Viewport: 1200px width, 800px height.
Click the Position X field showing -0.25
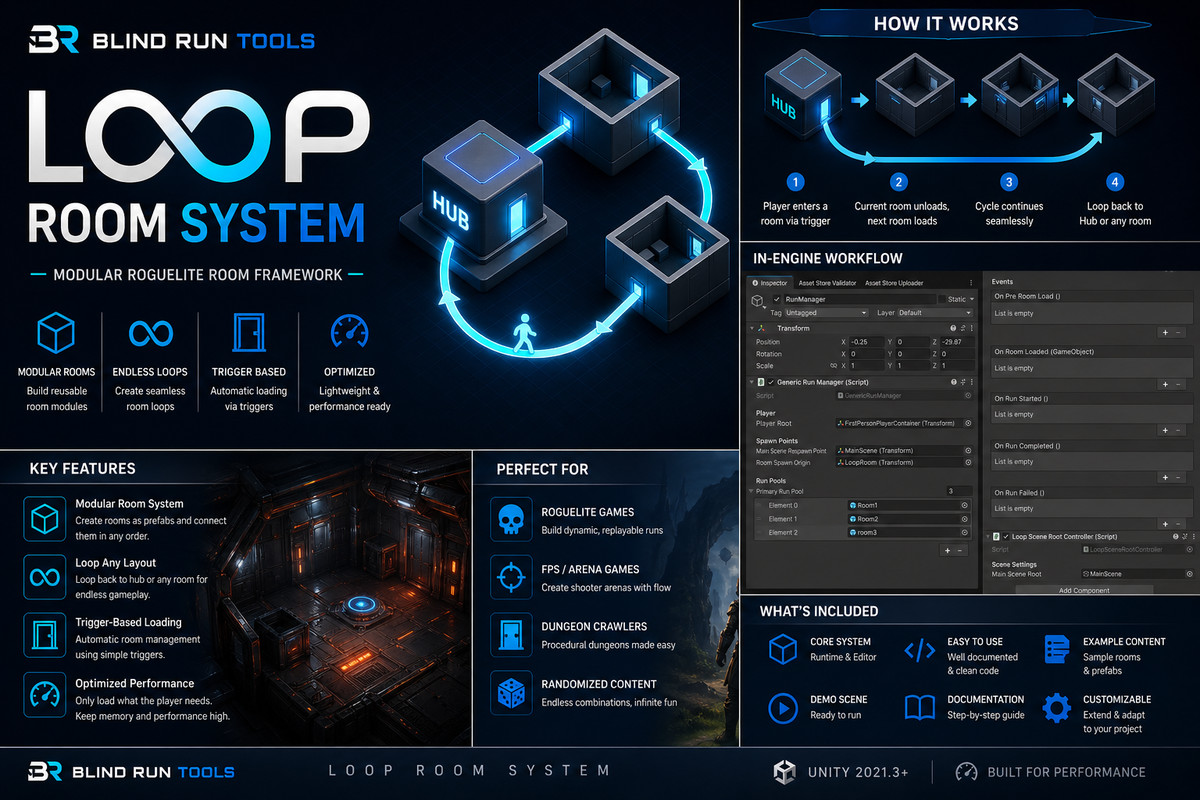click(x=866, y=342)
